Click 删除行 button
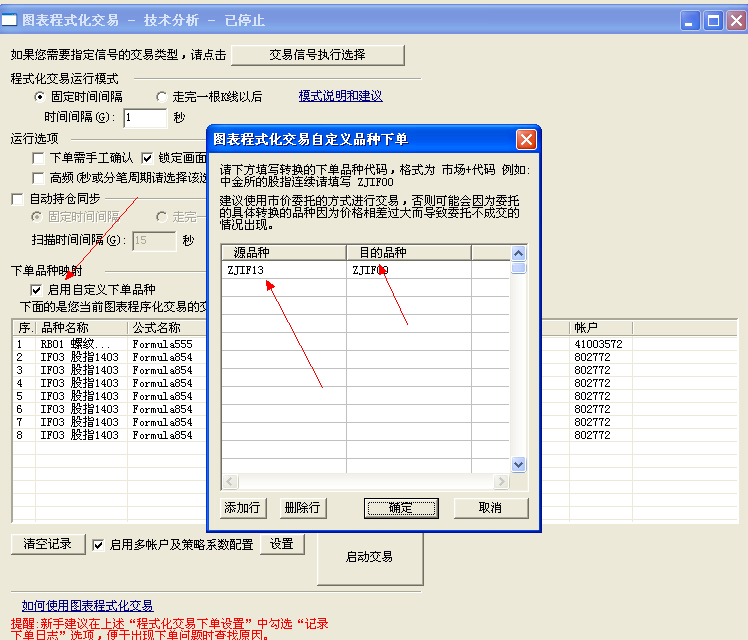 303,508
